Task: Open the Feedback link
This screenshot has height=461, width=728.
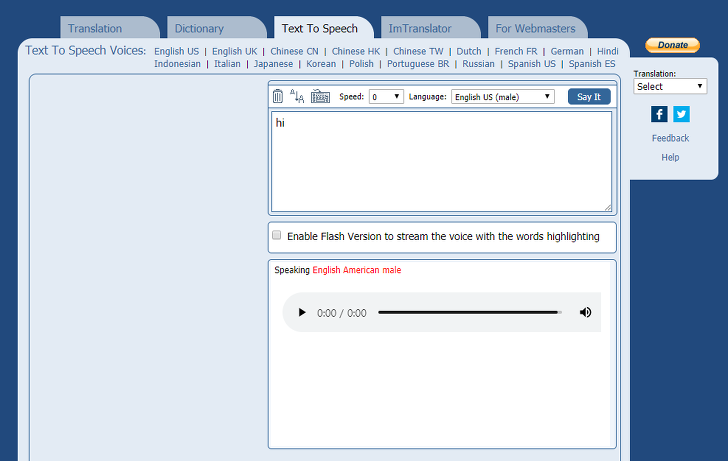Action: point(670,138)
